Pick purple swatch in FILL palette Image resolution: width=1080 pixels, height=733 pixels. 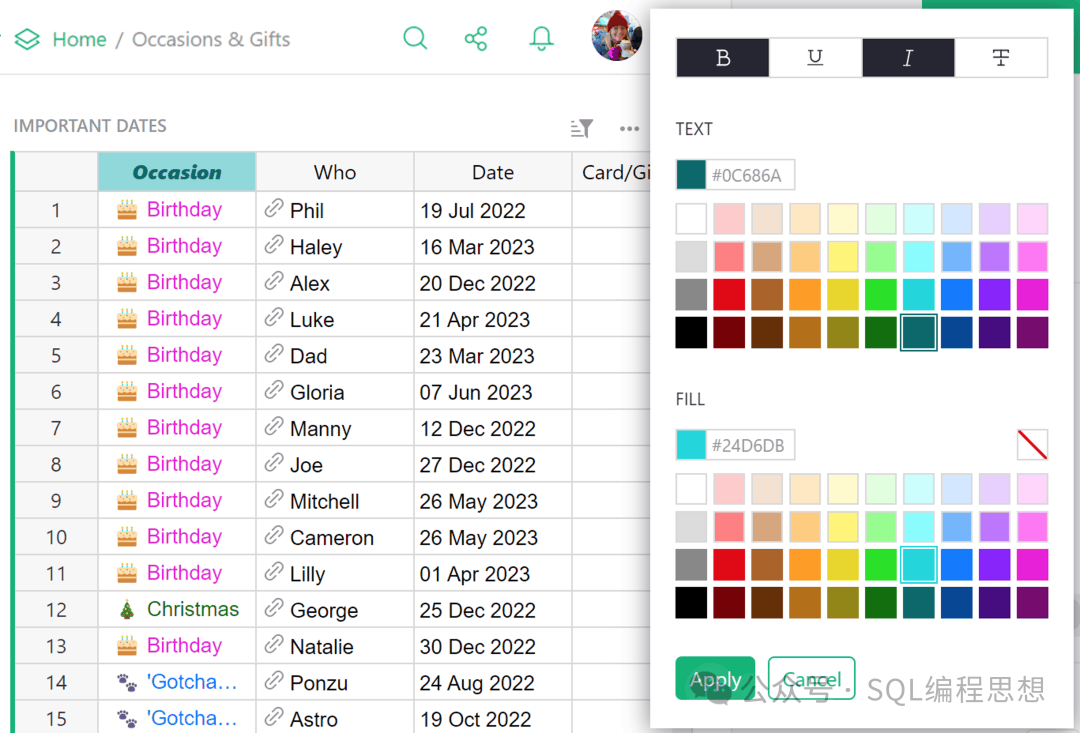994,565
